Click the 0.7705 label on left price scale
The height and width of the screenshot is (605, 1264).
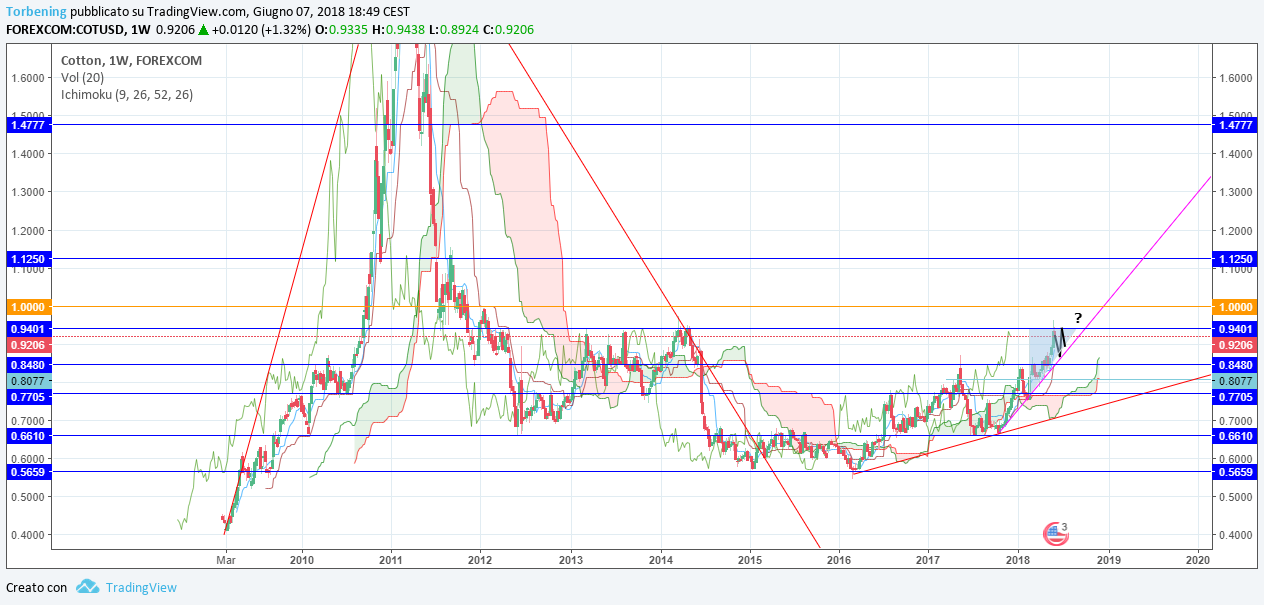coord(28,397)
